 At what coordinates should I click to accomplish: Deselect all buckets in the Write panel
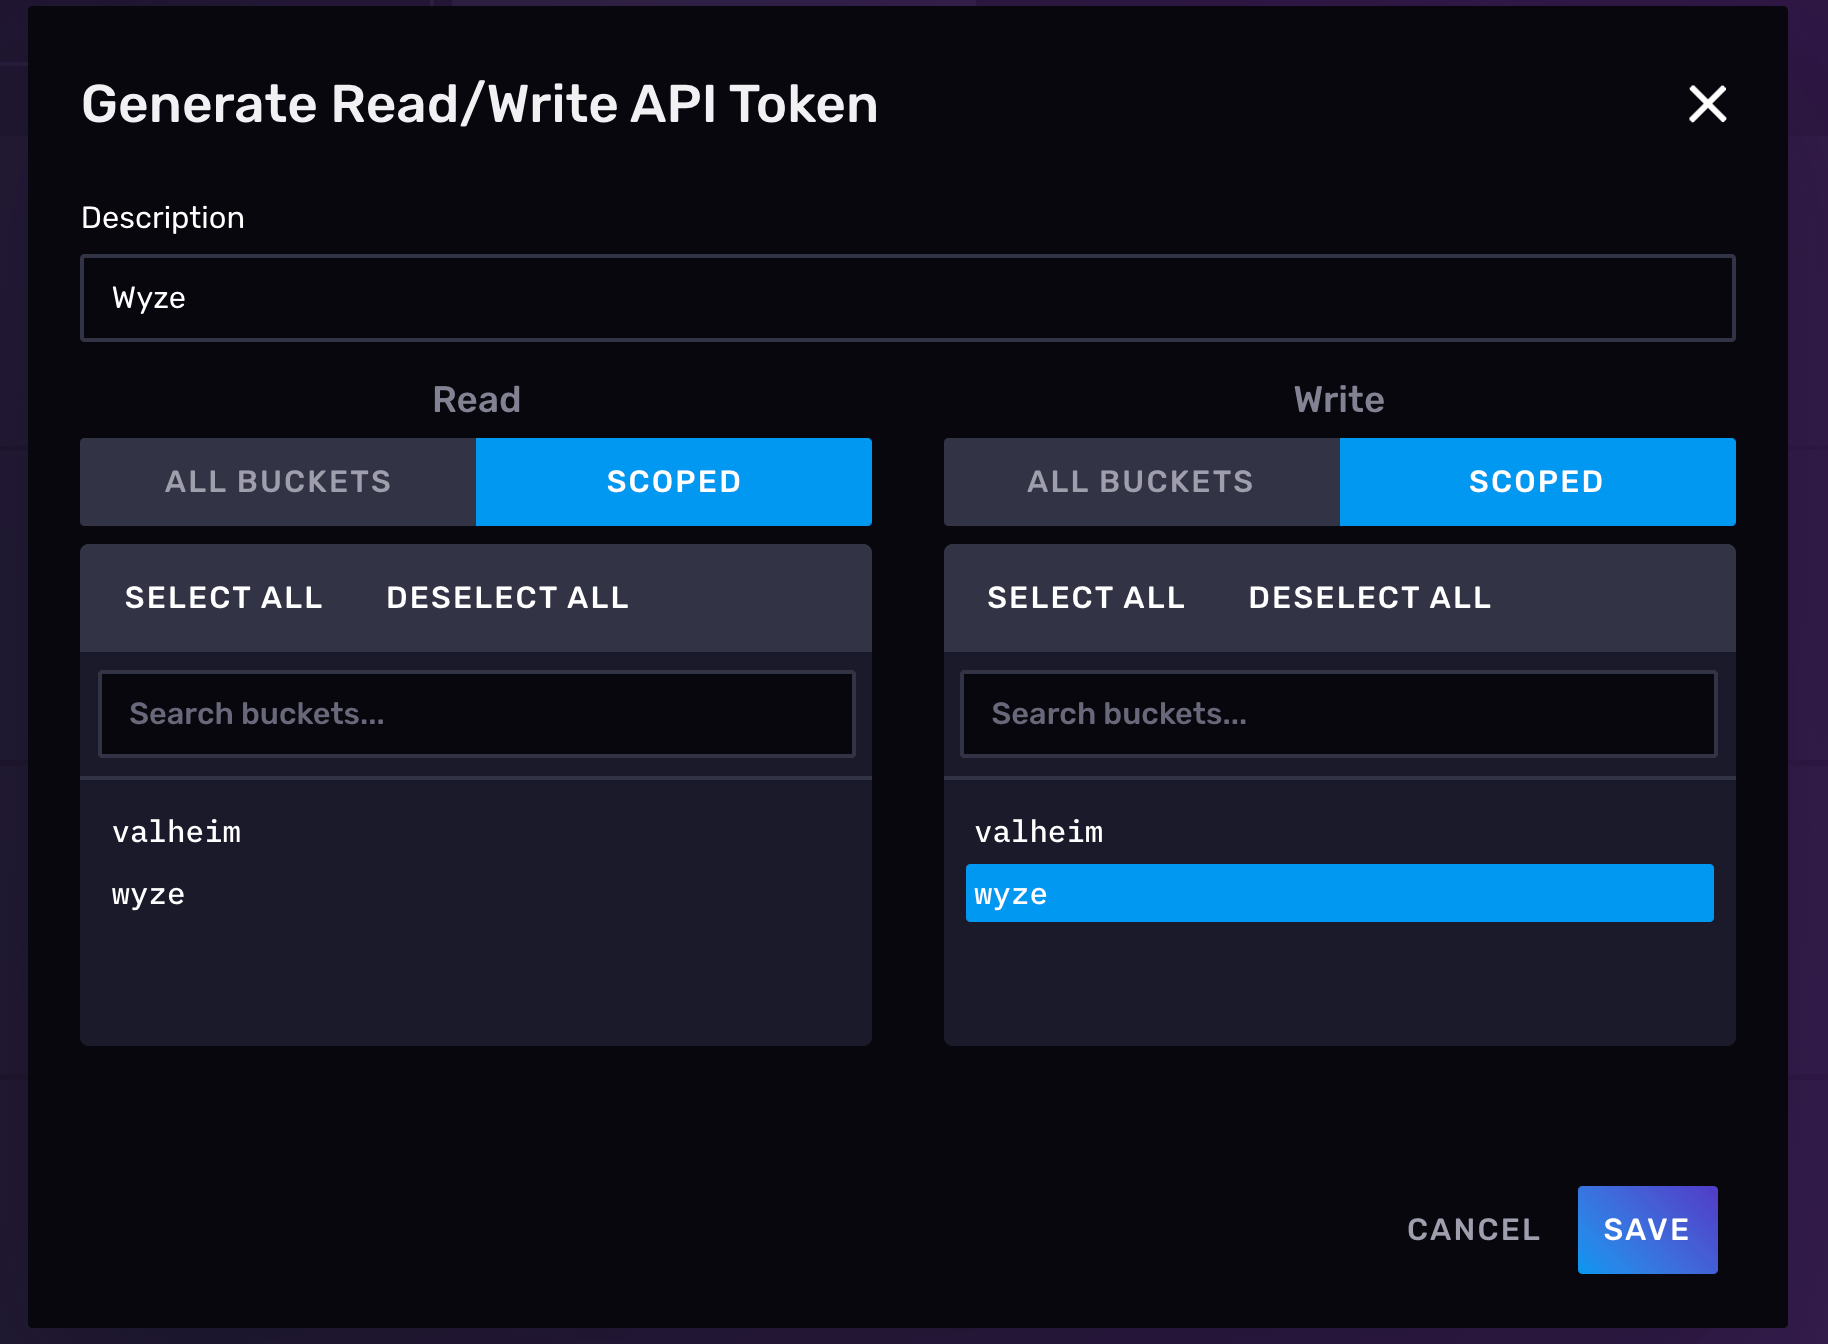[x=1369, y=597]
